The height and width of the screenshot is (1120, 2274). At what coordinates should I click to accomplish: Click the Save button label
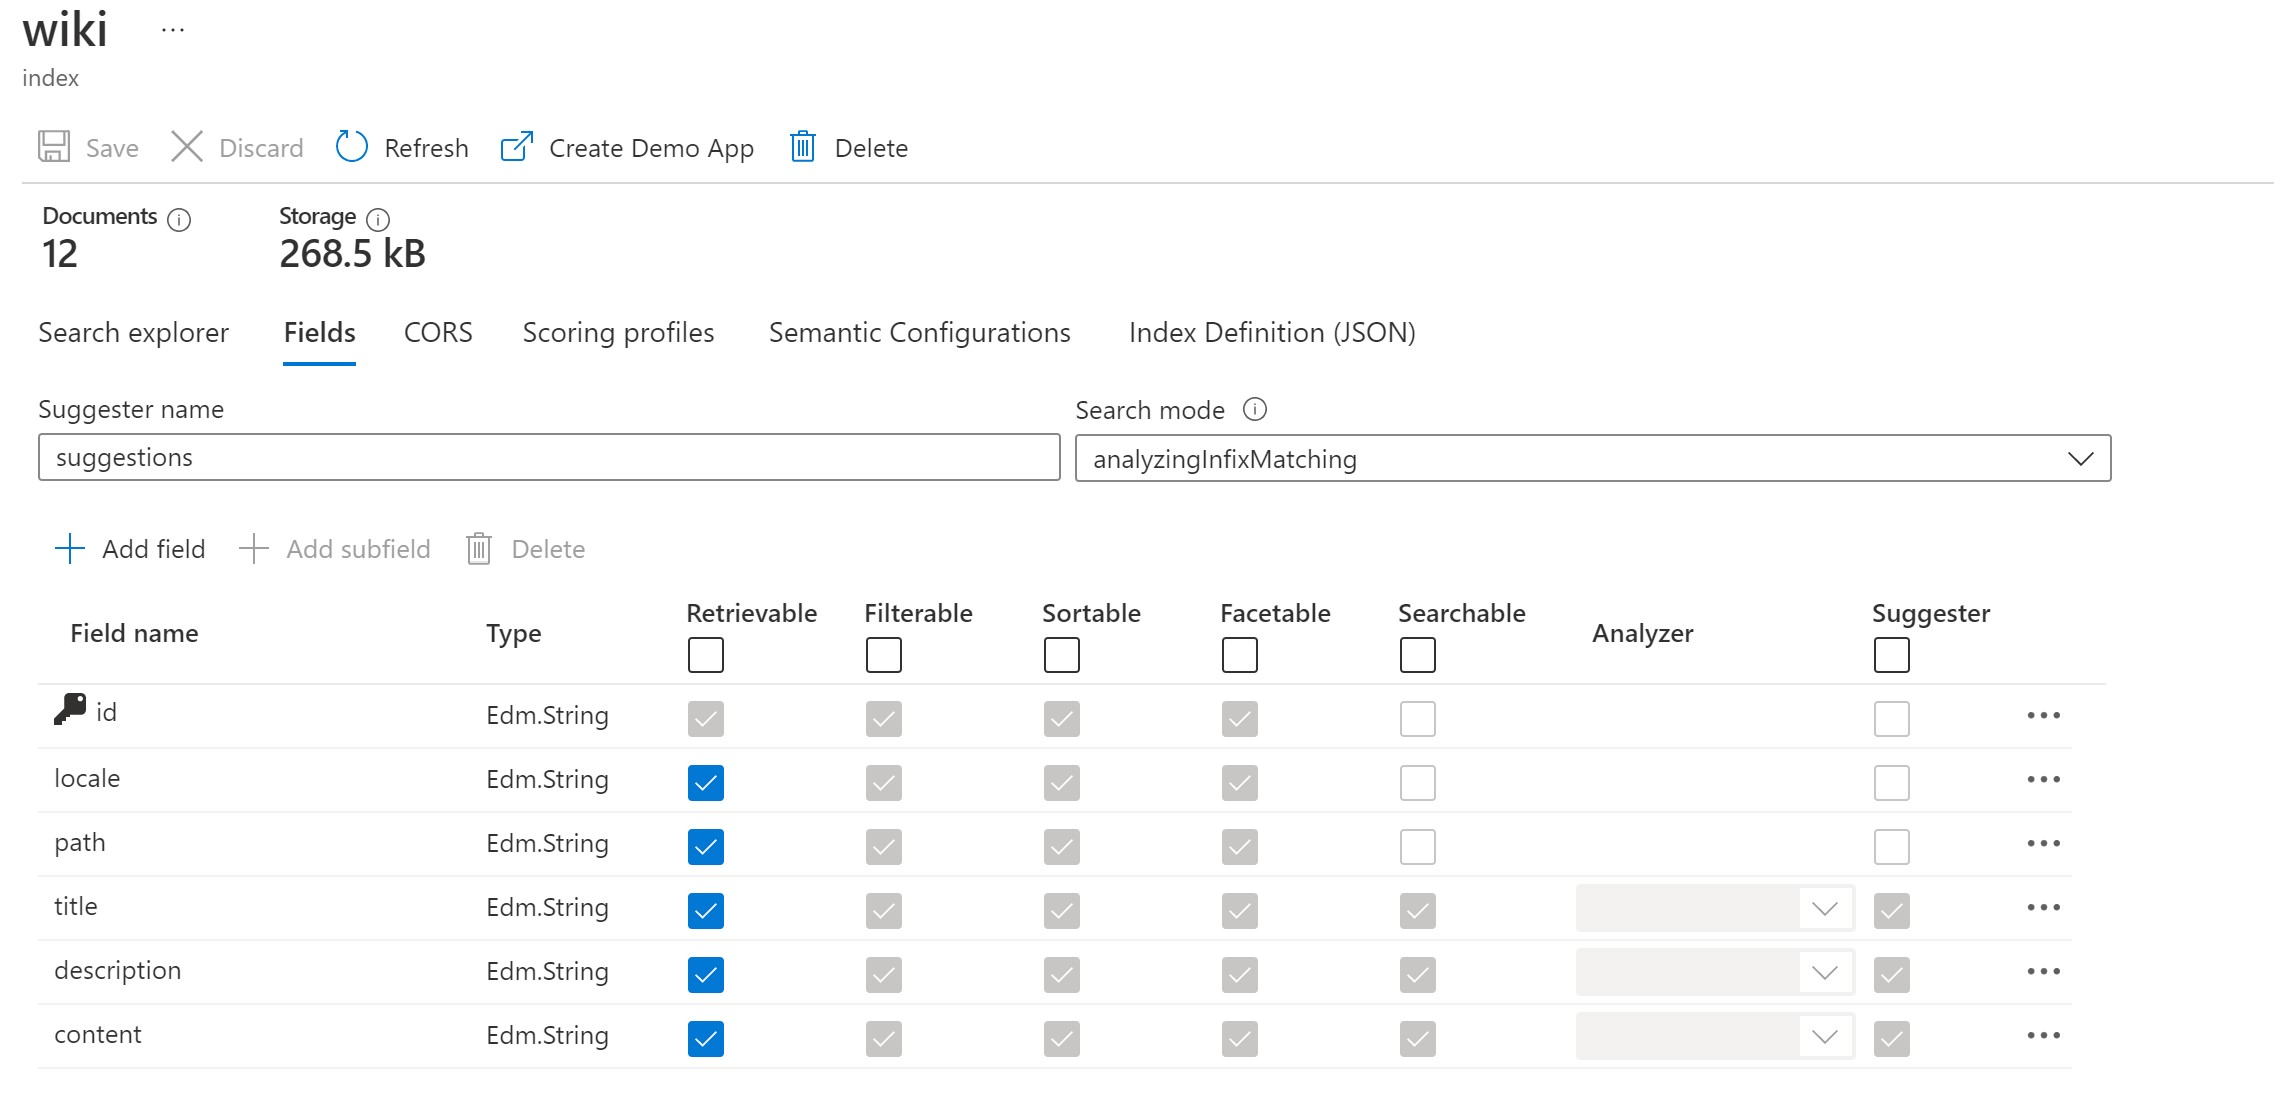(112, 148)
